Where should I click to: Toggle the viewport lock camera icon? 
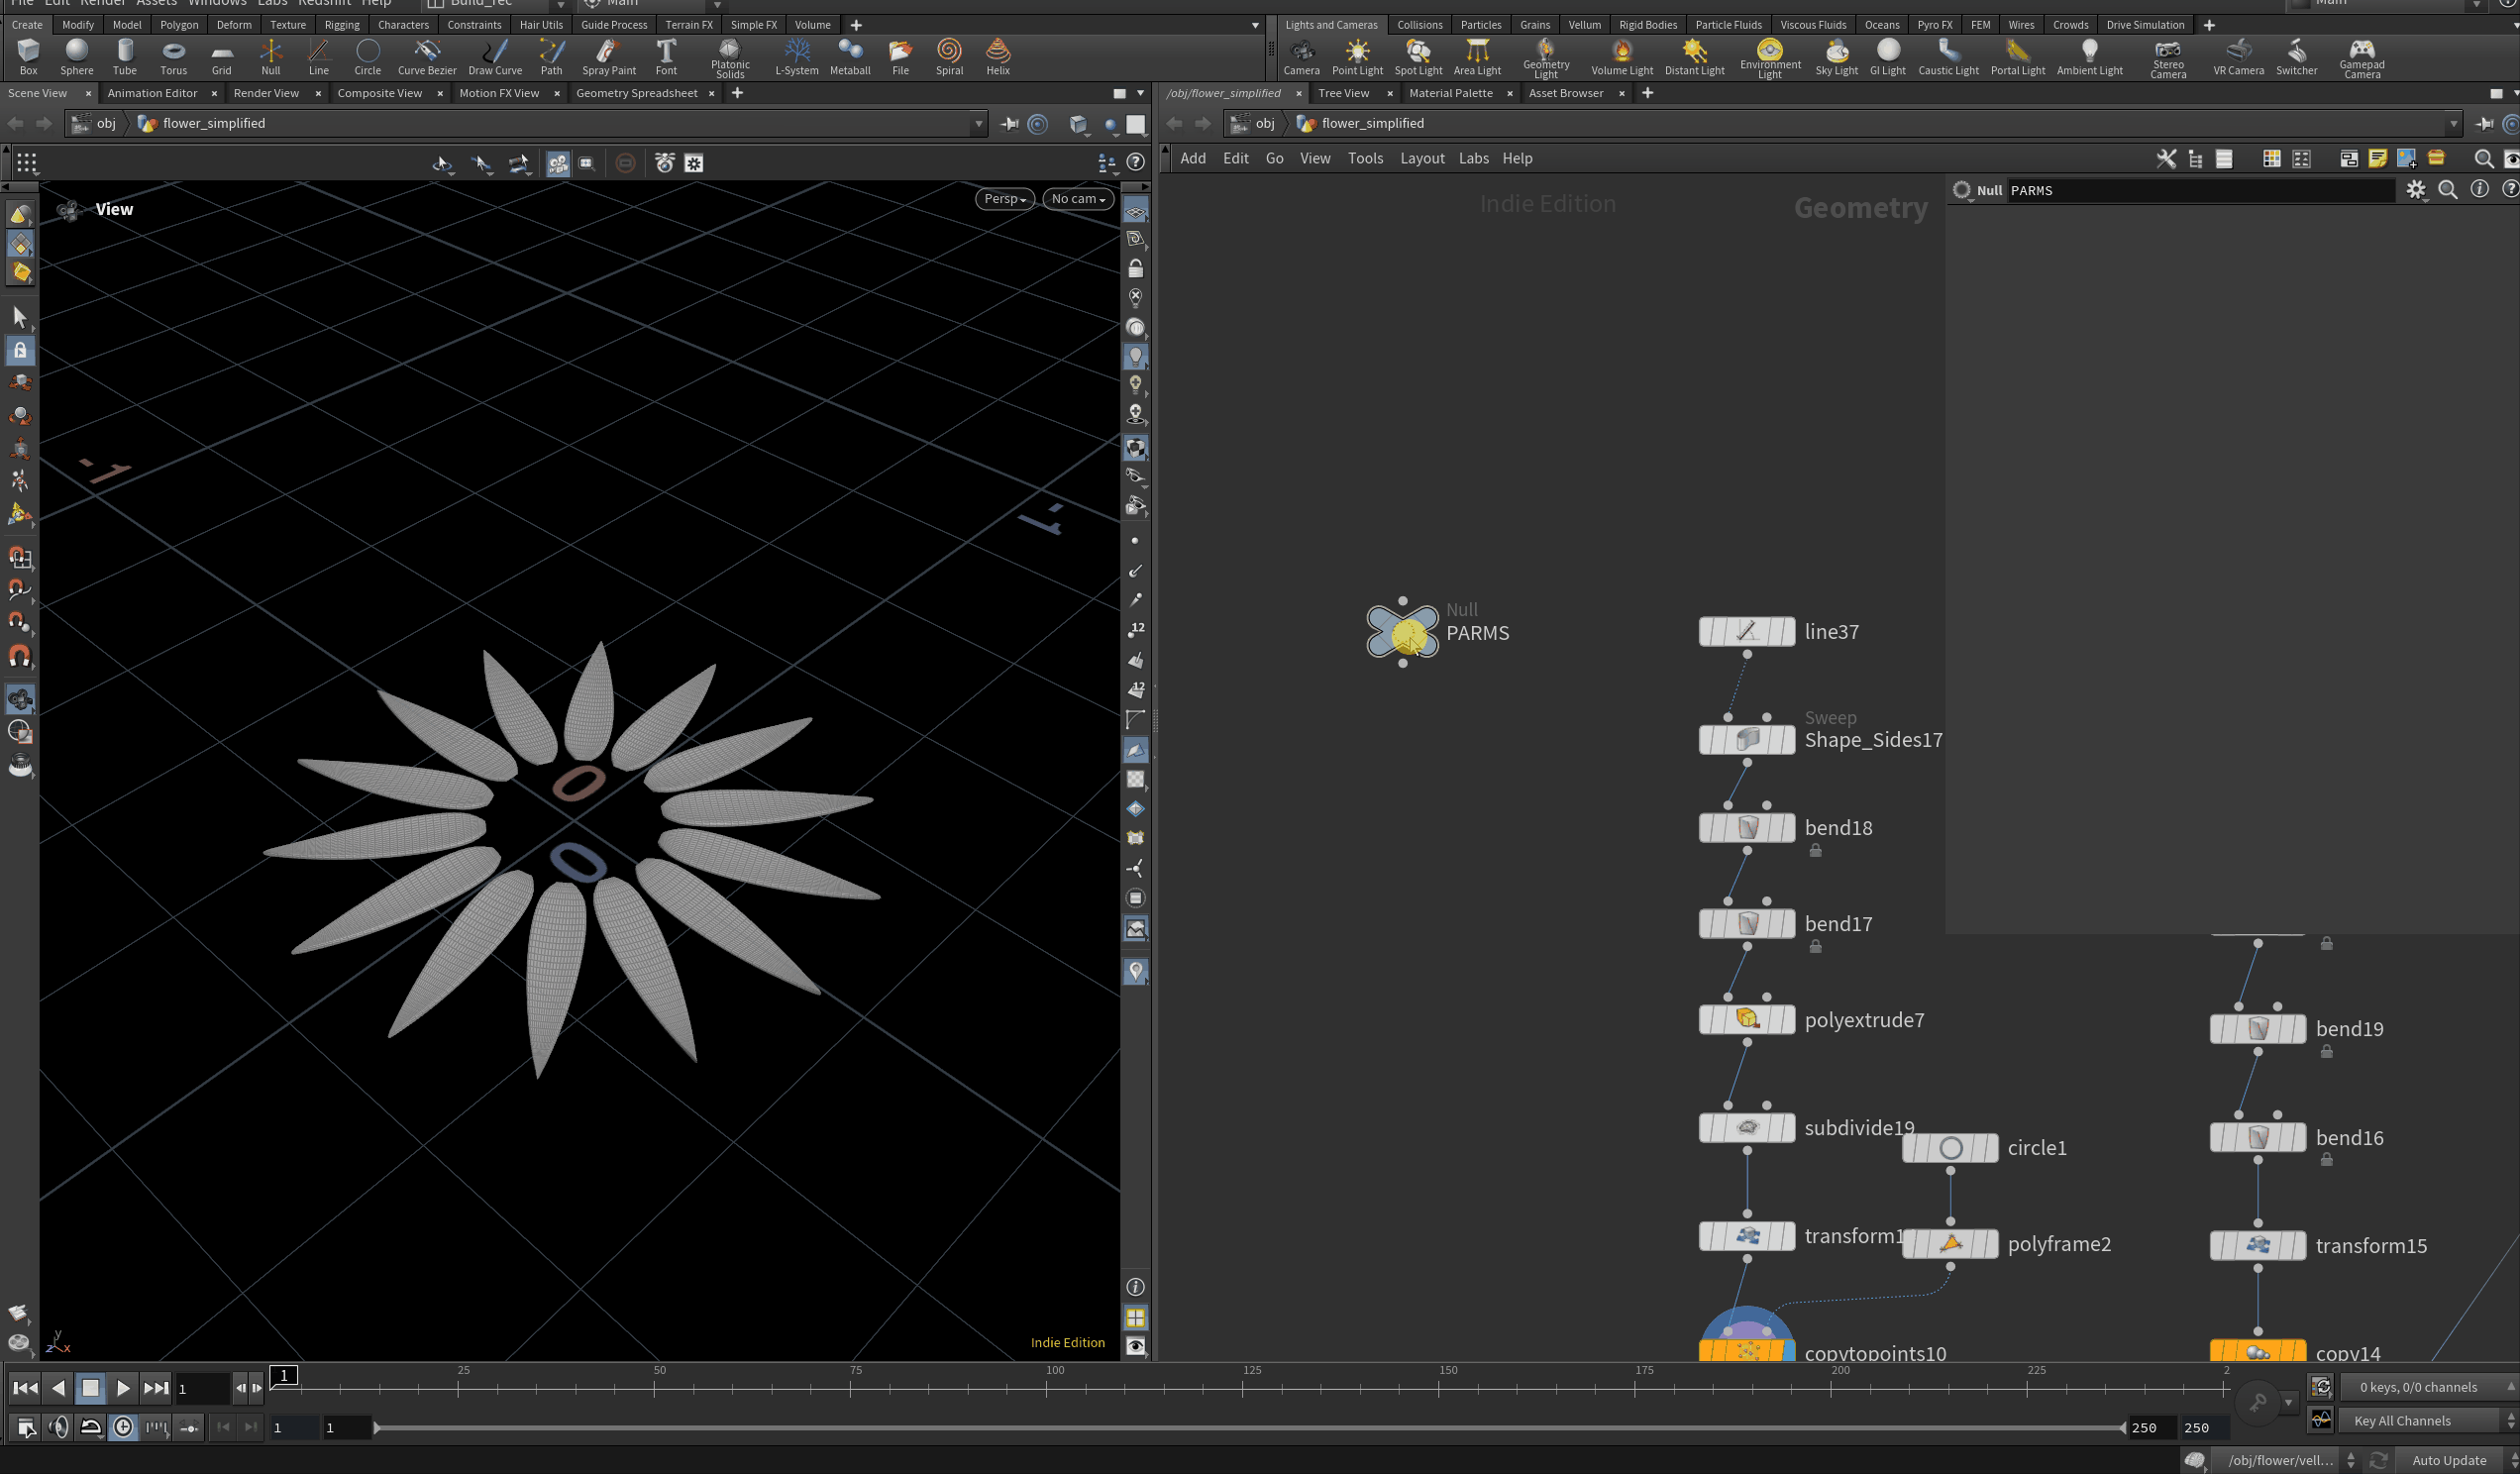[1135, 269]
